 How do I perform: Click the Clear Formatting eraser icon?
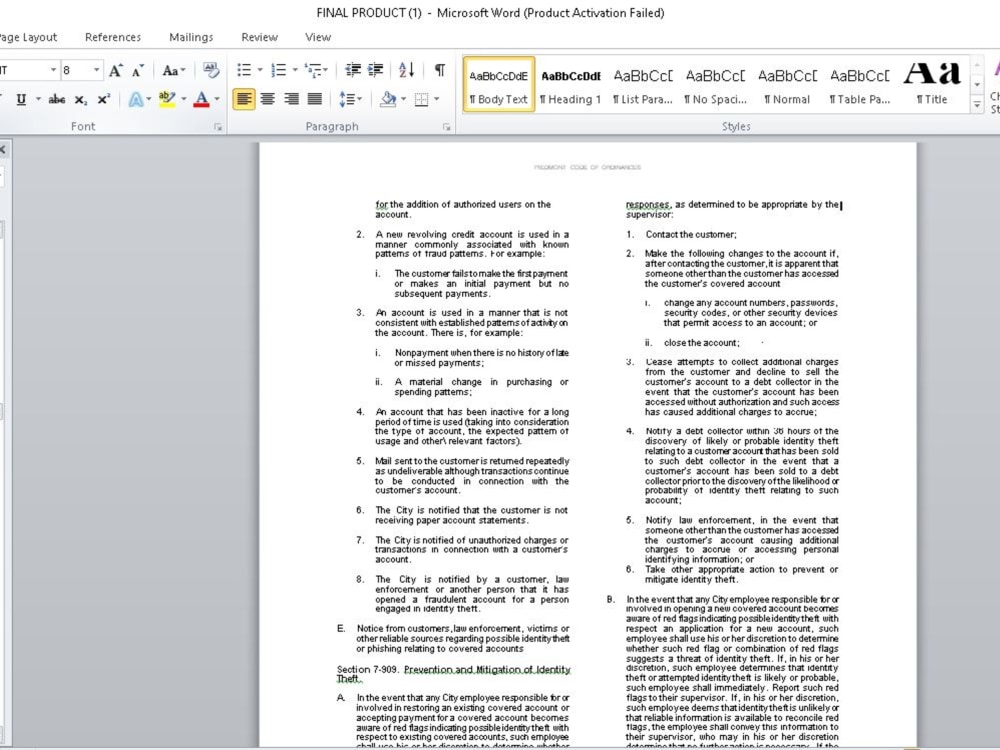[x=211, y=70]
